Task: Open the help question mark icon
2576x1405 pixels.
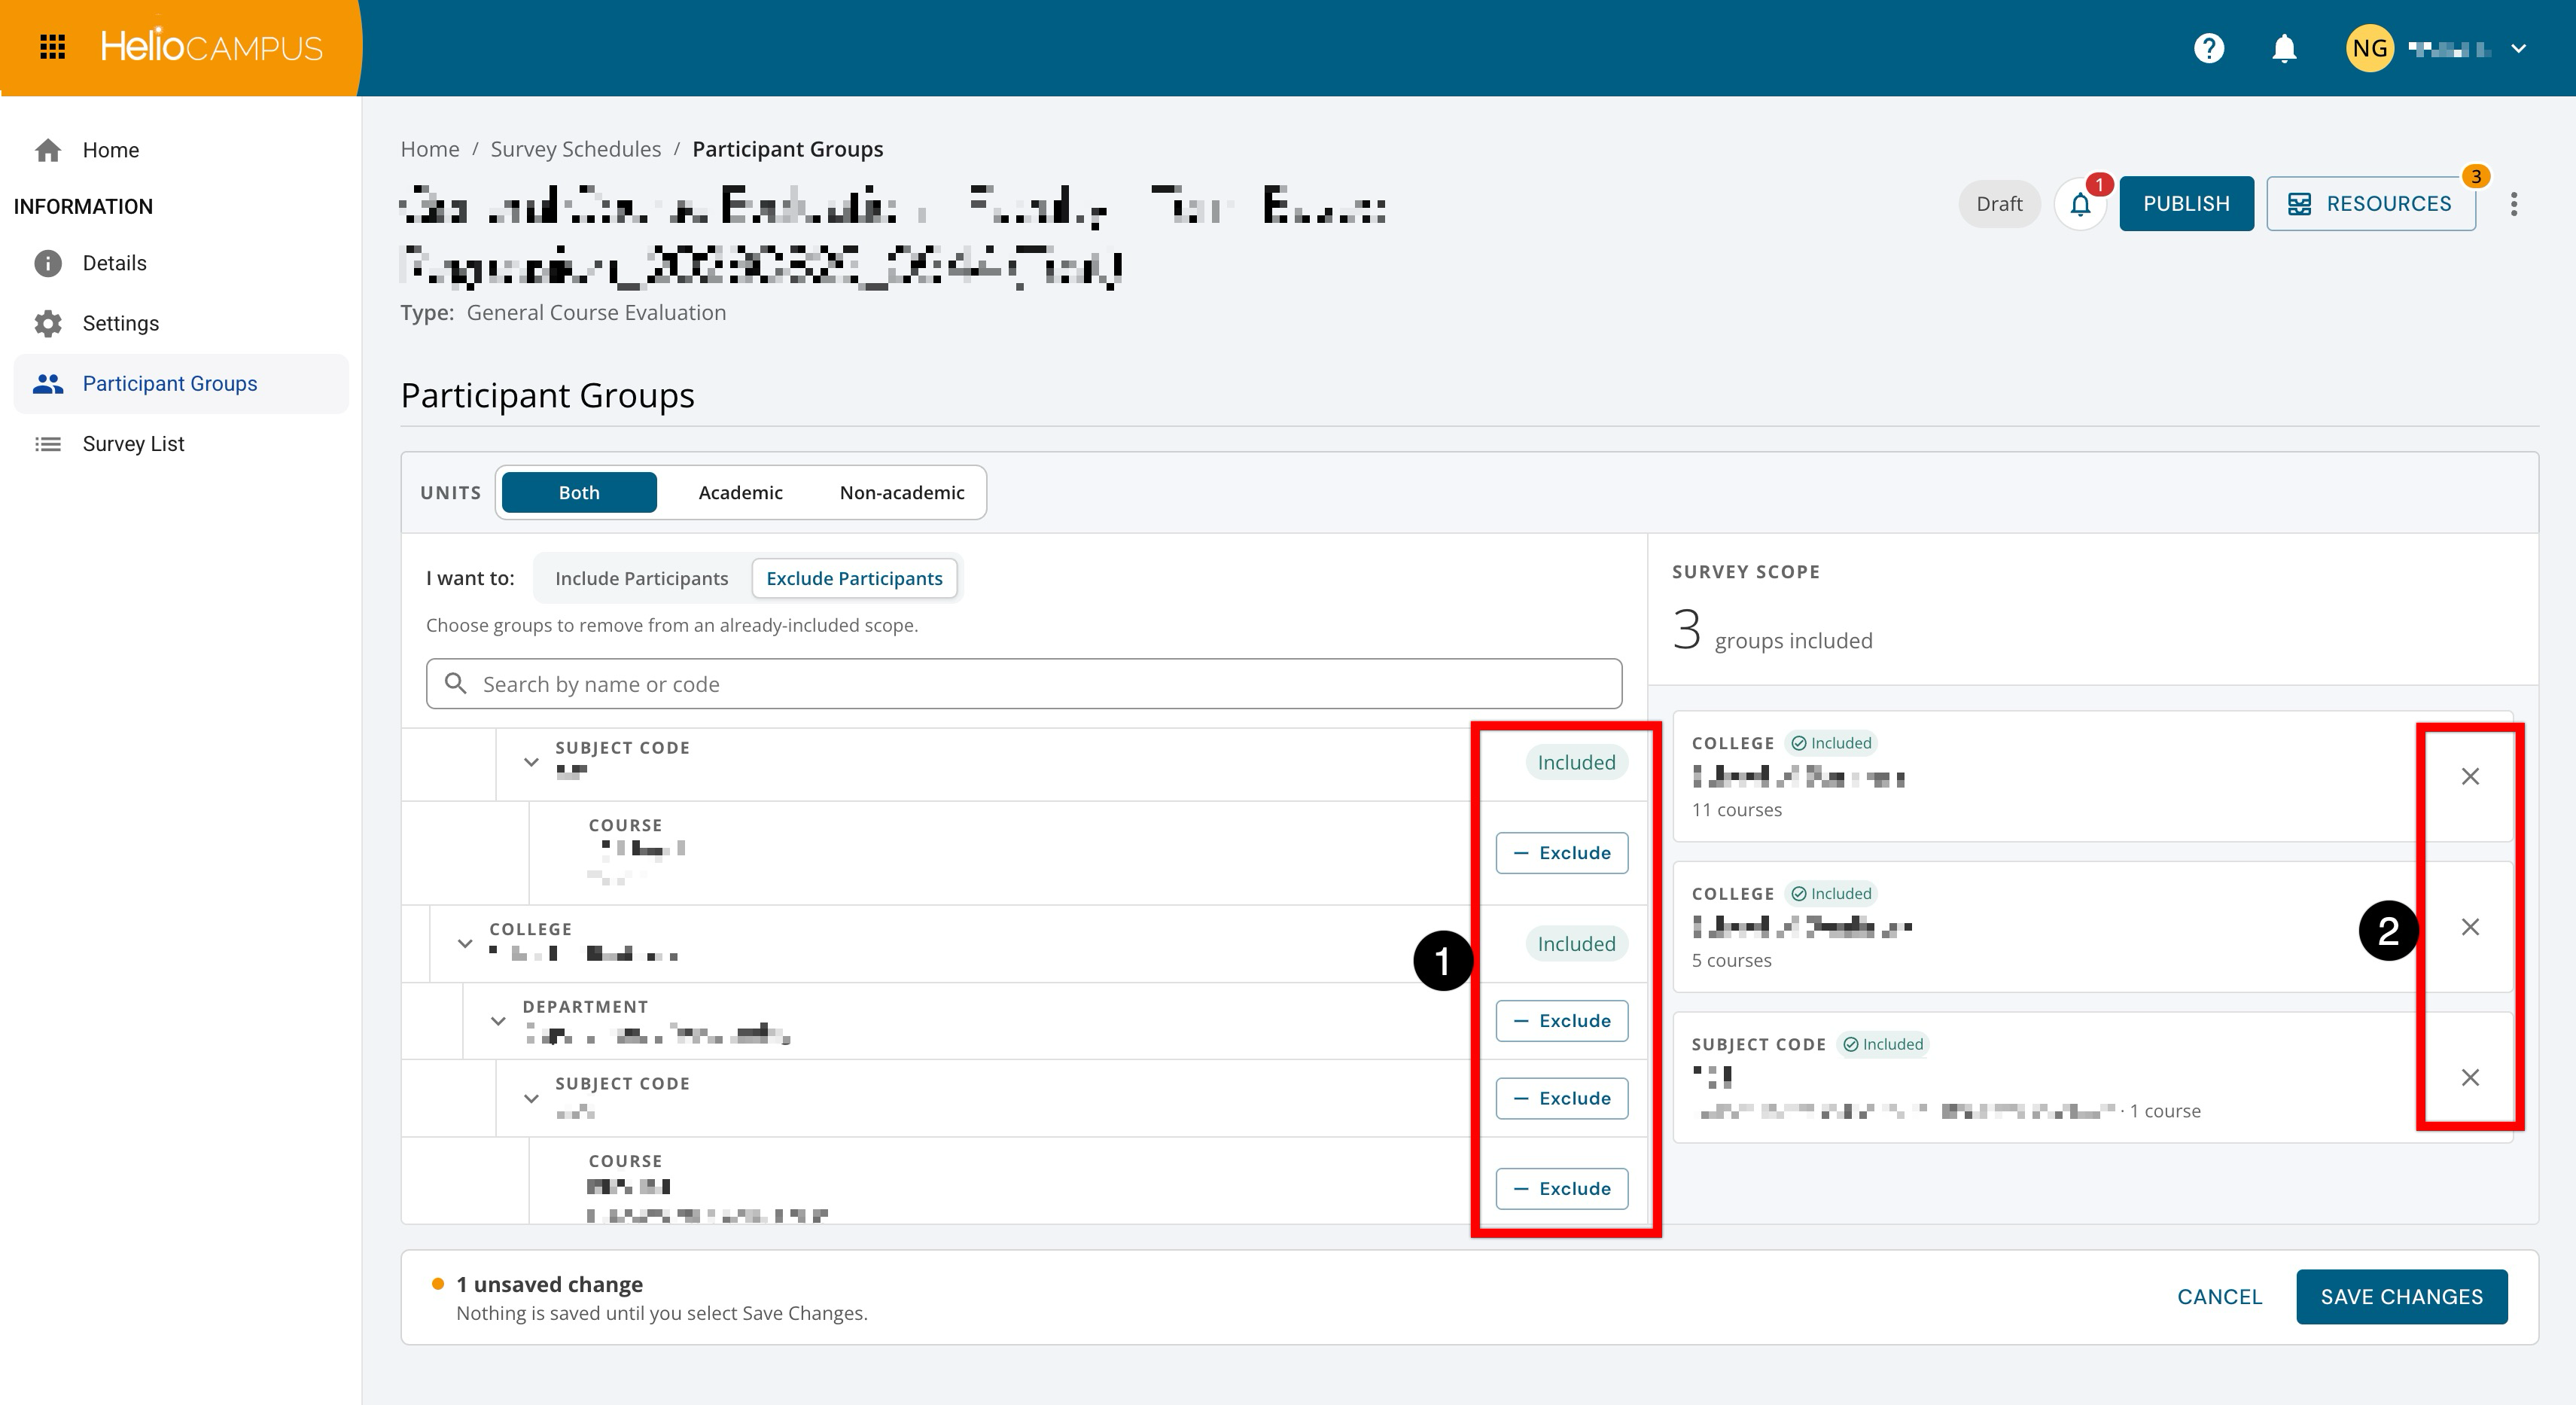Action: pos(2208,48)
